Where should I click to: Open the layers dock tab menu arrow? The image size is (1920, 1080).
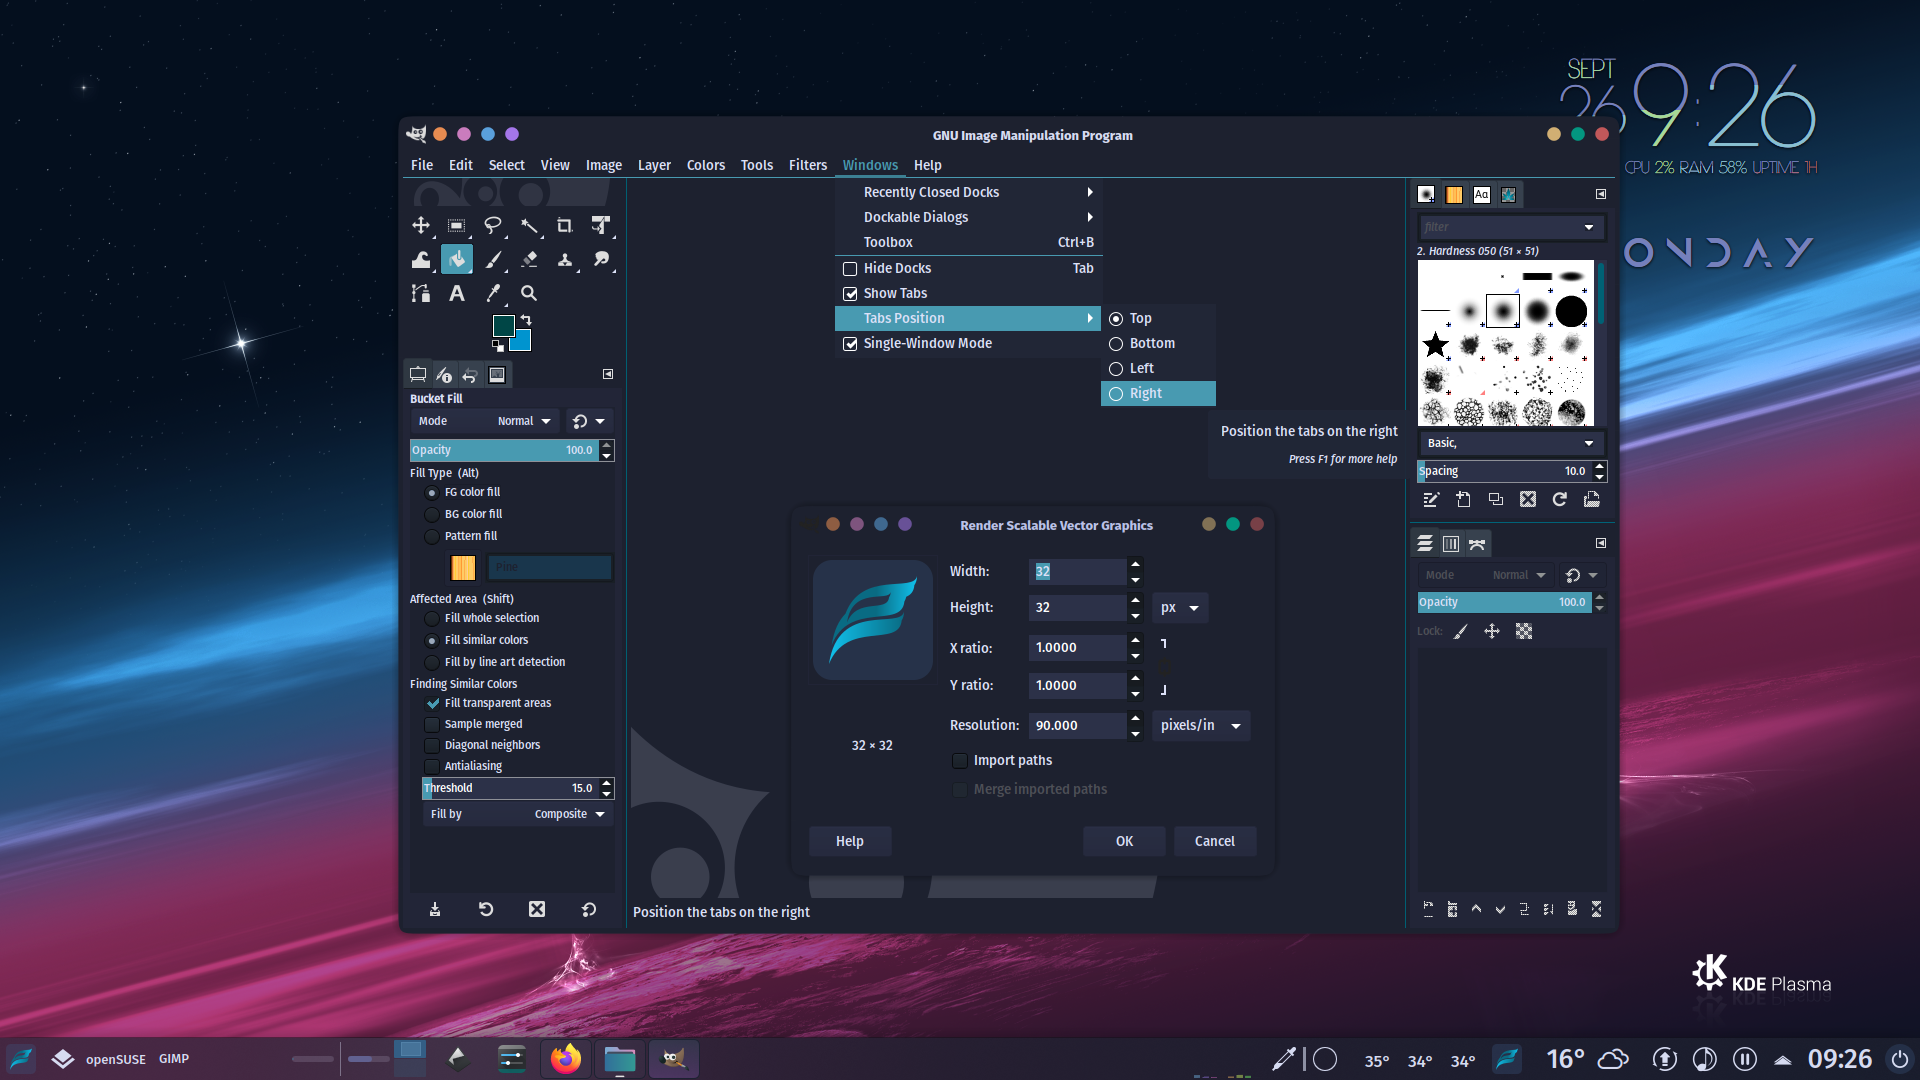pos(1601,543)
